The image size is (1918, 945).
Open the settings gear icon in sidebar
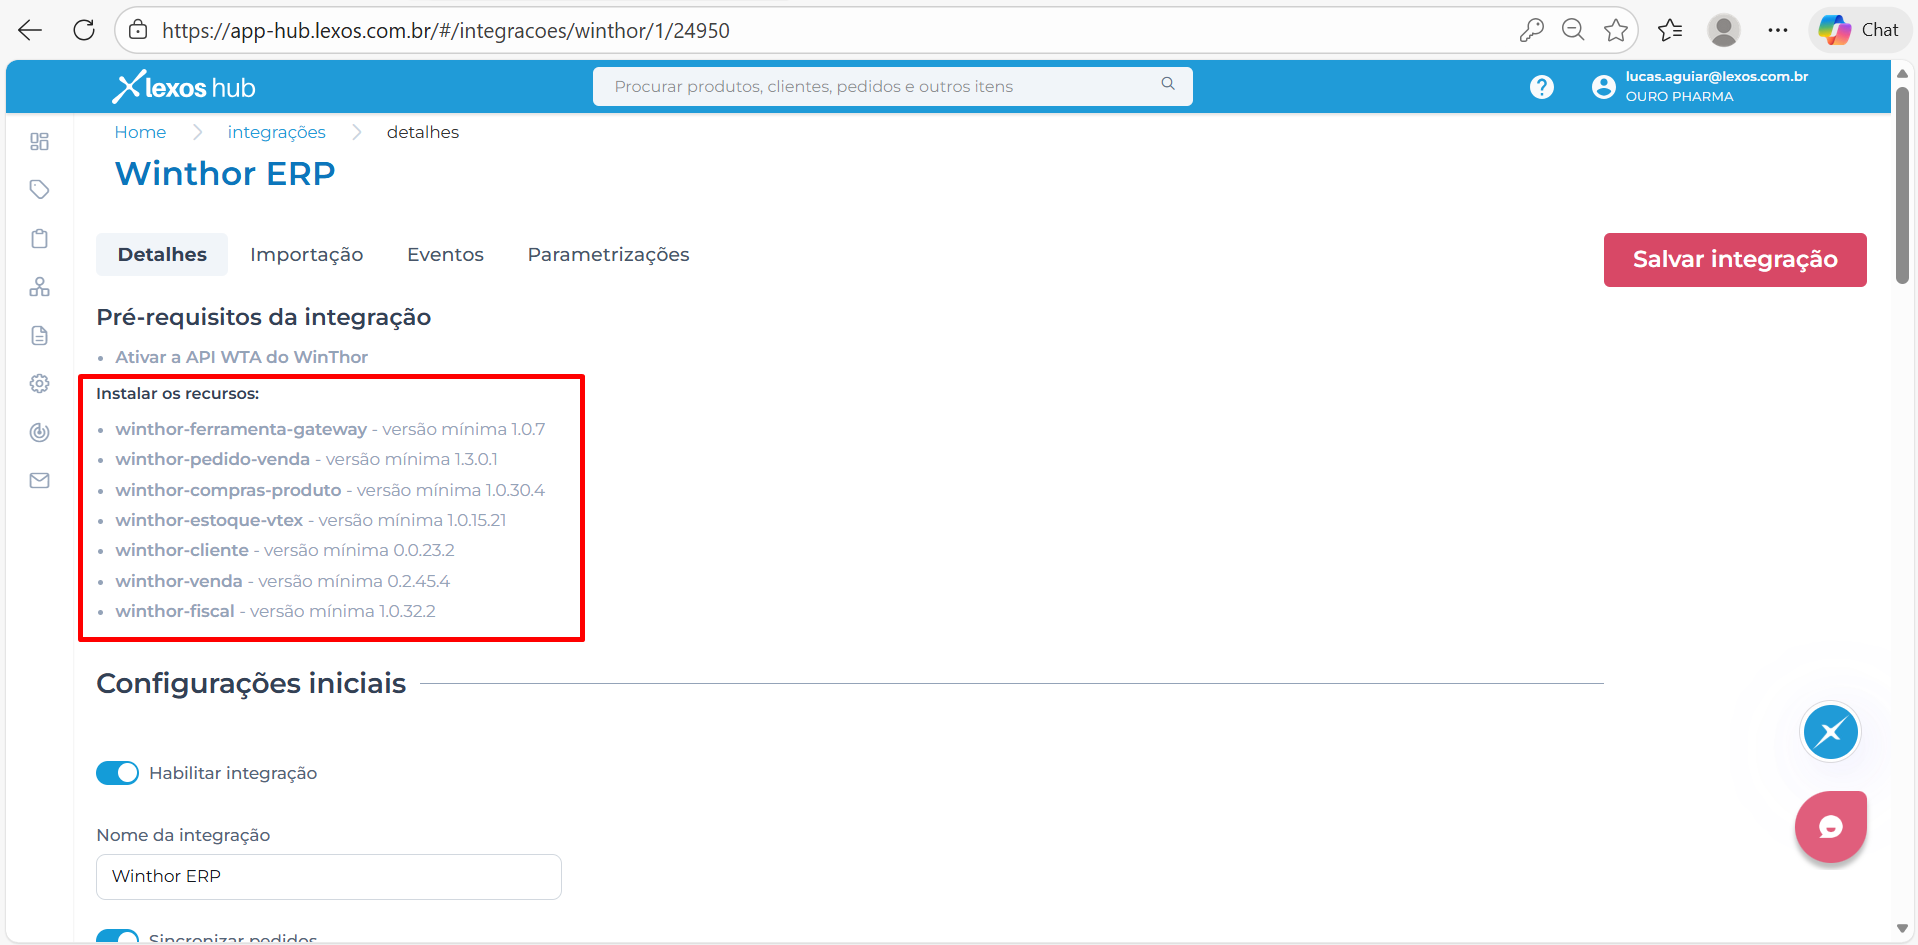pos(40,383)
